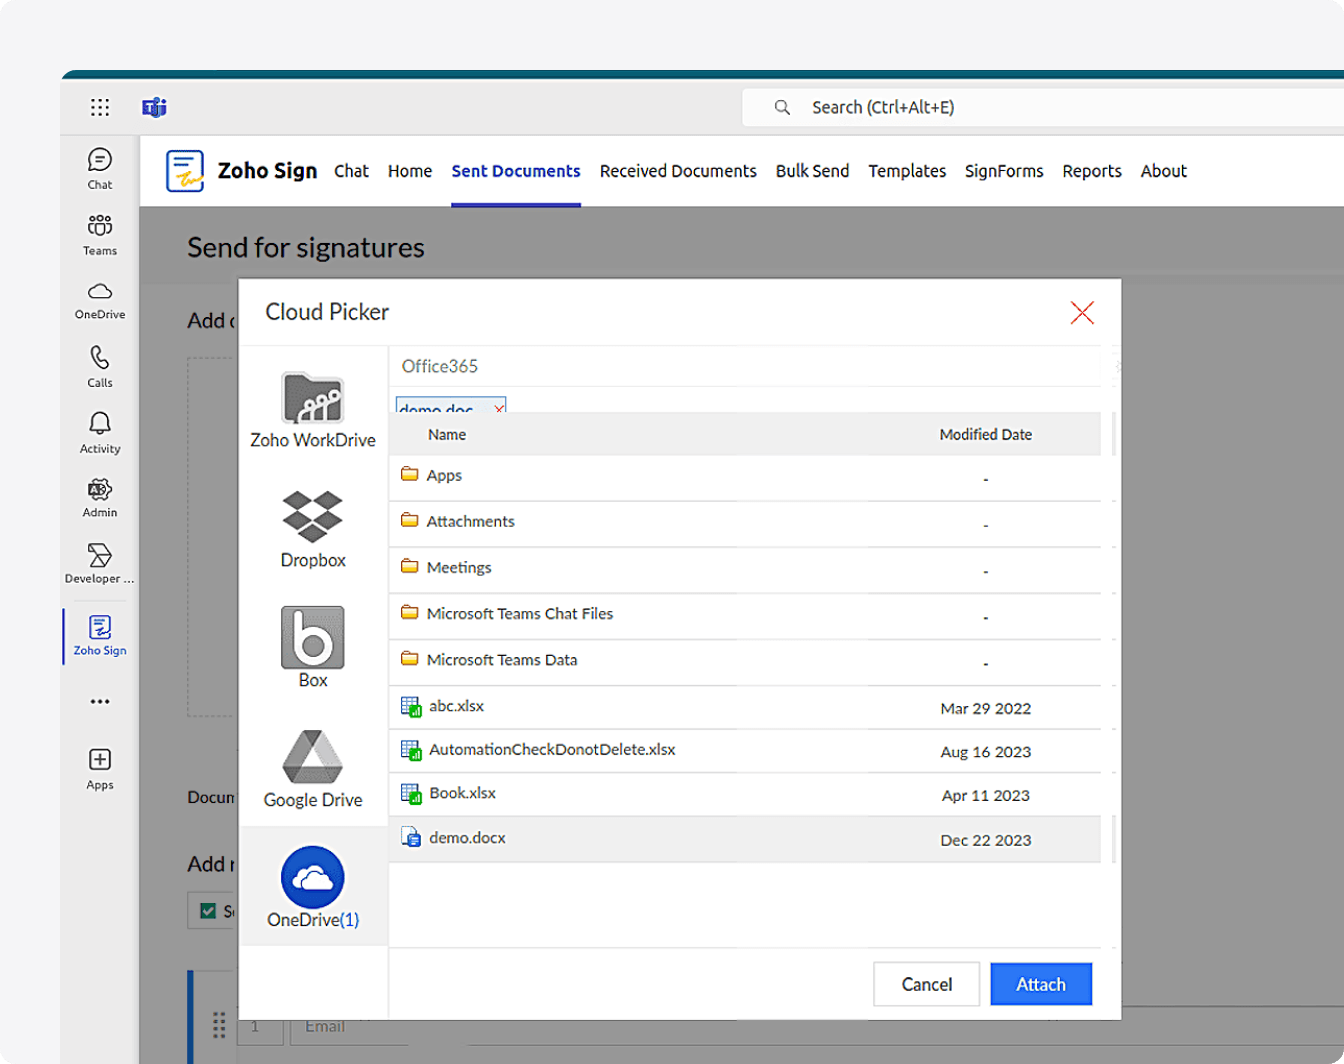Choose OneDrive cloud source

(313, 887)
